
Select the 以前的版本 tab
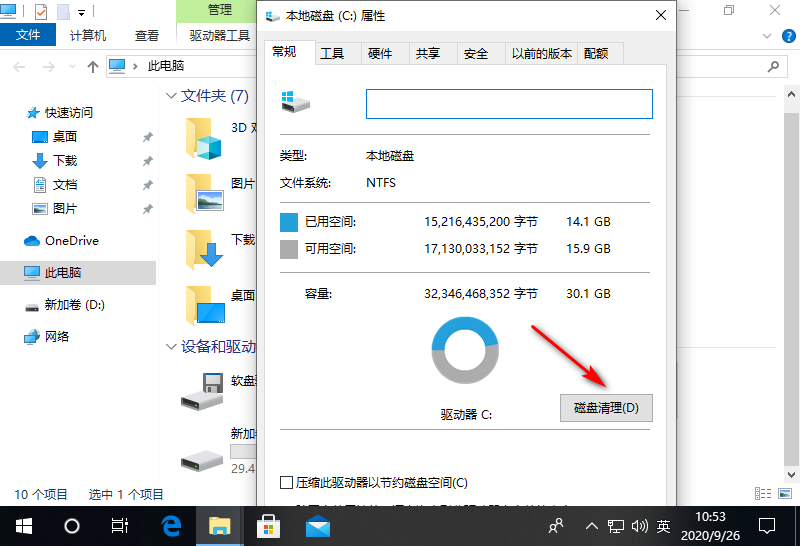pyautogui.click(x=542, y=54)
